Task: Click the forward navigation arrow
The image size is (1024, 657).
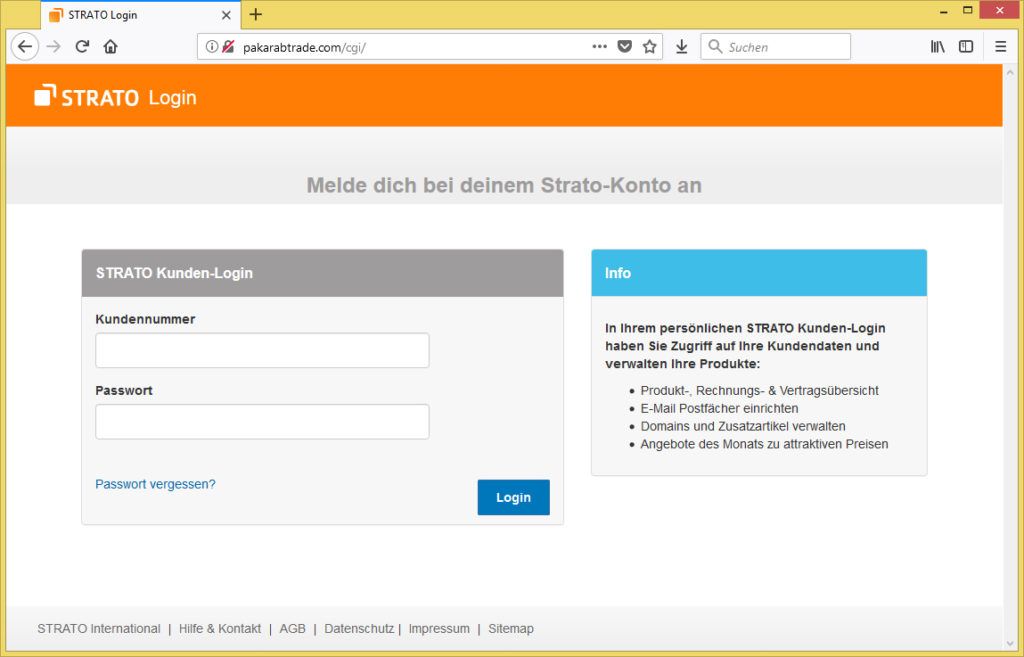Action: (54, 46)
